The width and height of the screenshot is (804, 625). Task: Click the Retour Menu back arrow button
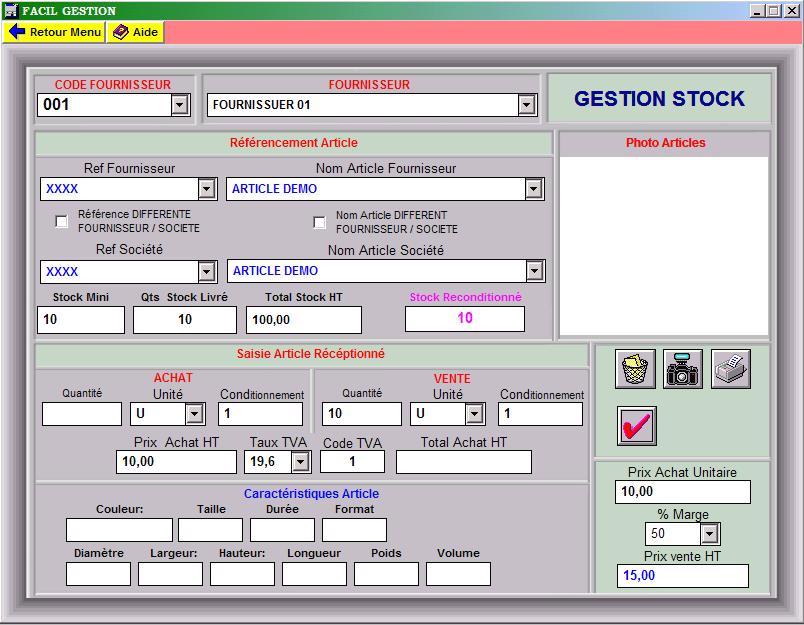click(54, 32)
